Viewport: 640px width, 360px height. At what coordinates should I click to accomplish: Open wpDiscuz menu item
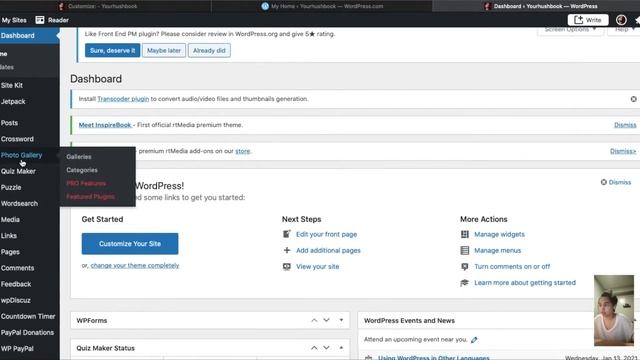coord(29,300)
